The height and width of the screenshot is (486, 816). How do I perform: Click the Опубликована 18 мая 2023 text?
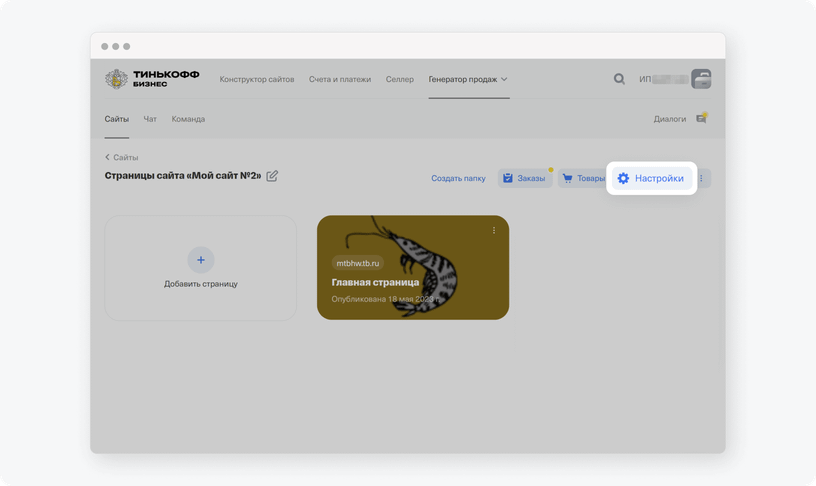(386, 299)
